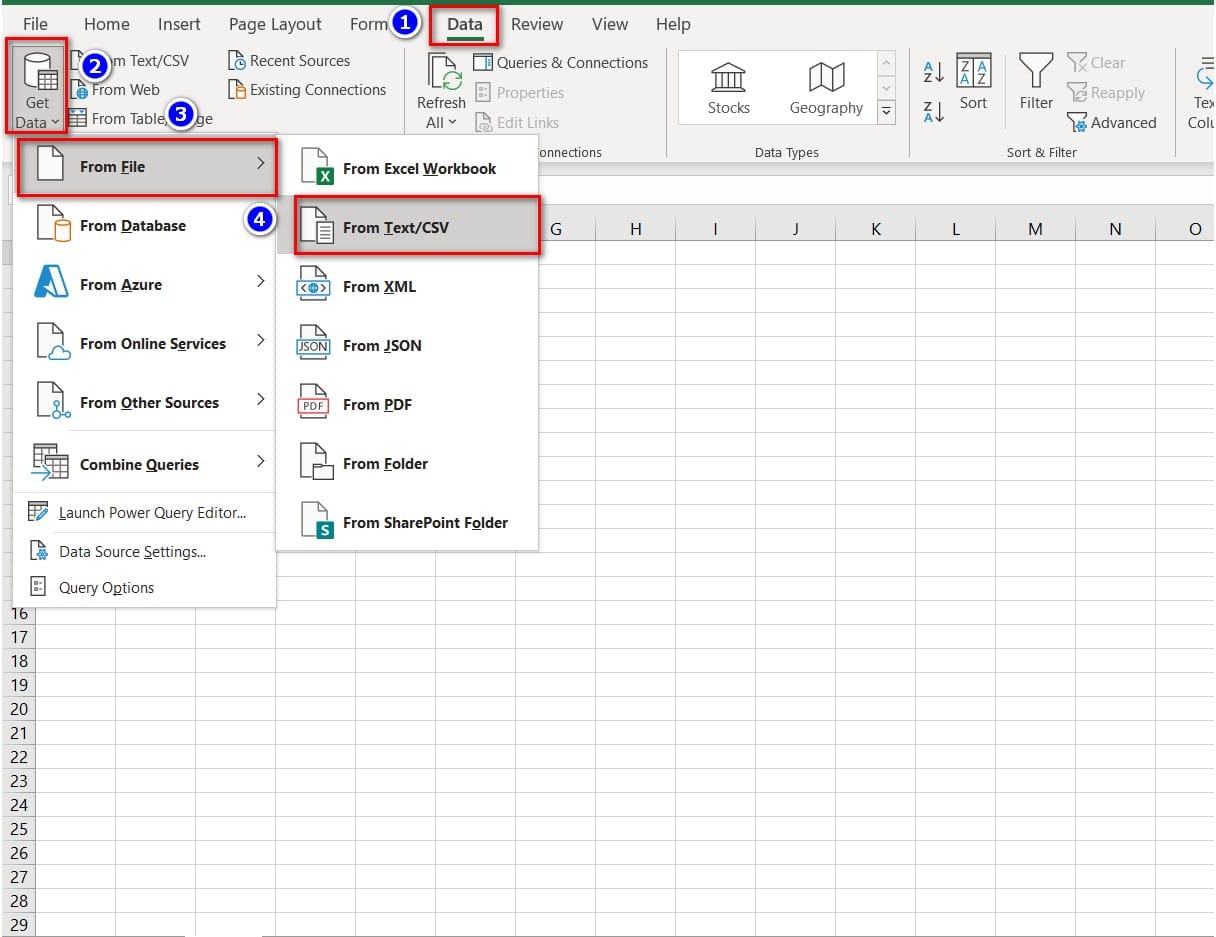Click the Filter funnel icon

1036,72
